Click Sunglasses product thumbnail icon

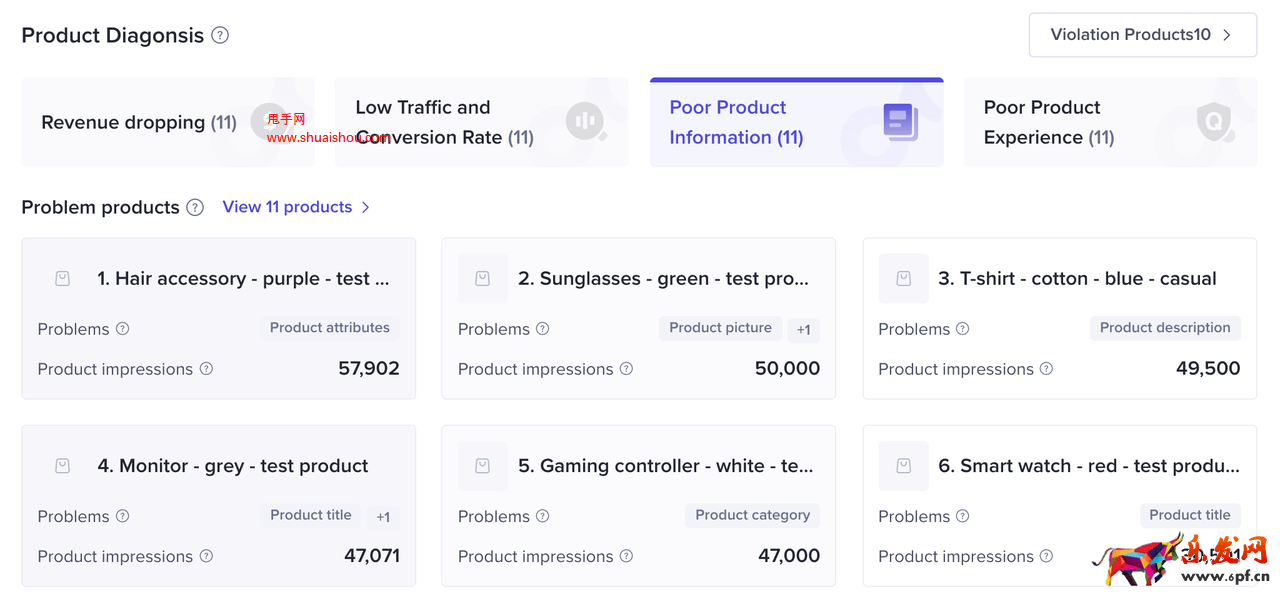coord(482,279)
